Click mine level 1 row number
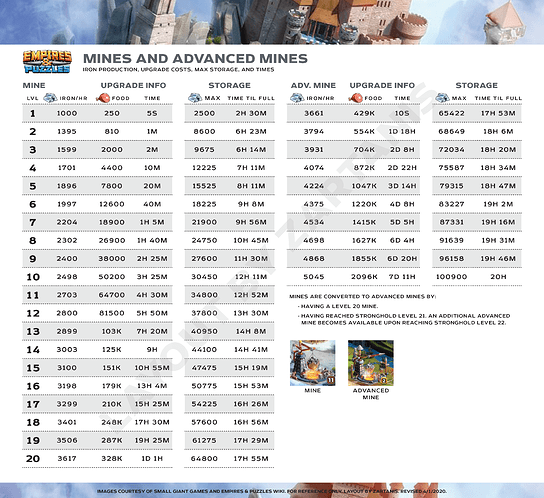Screen dimensions: 544x498 pyautogui.click(x=33, y=113)
